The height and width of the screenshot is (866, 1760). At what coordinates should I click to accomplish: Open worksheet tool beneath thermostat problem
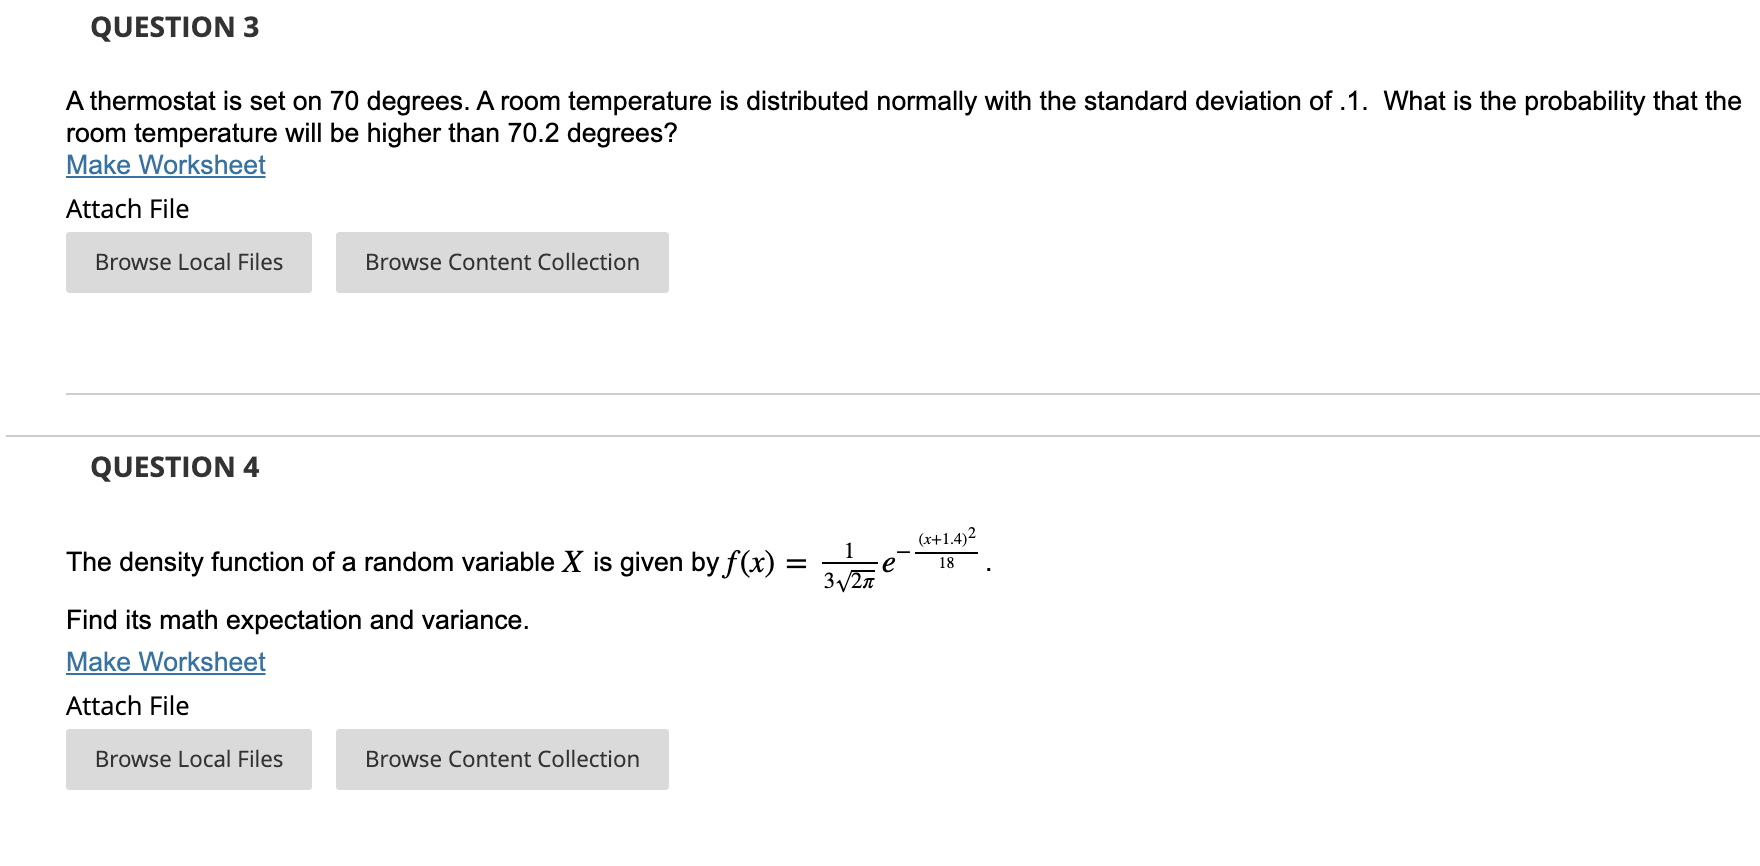164,164
